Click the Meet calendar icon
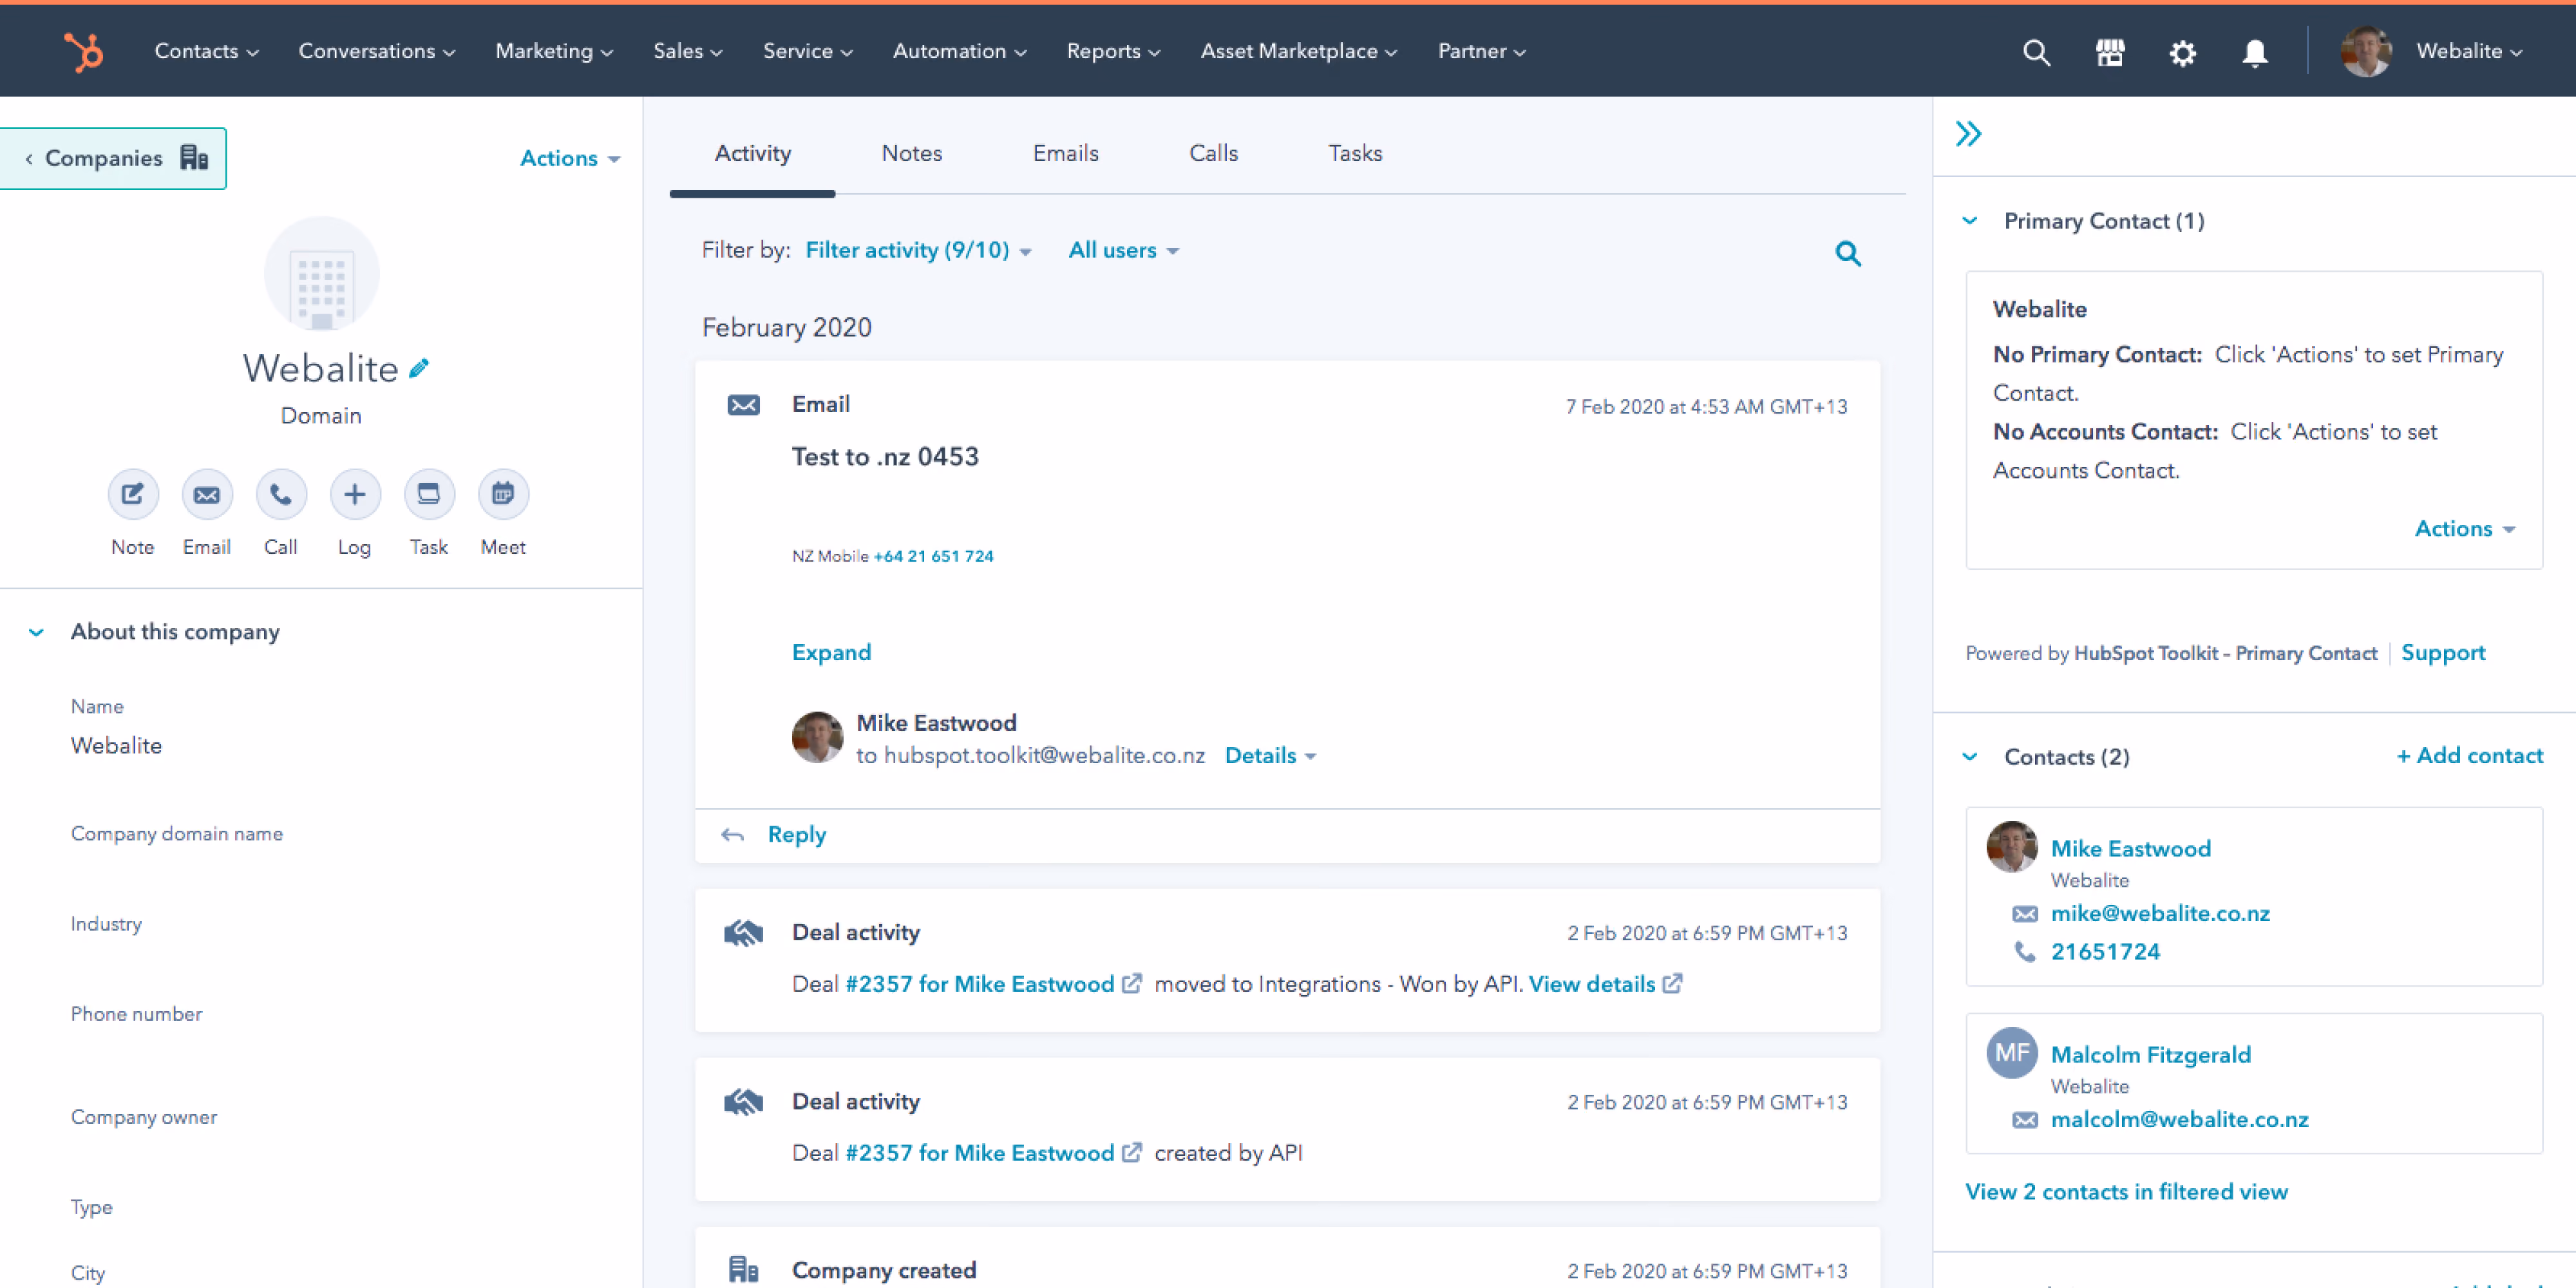2576x1288 pixels. tap(503, 494)
